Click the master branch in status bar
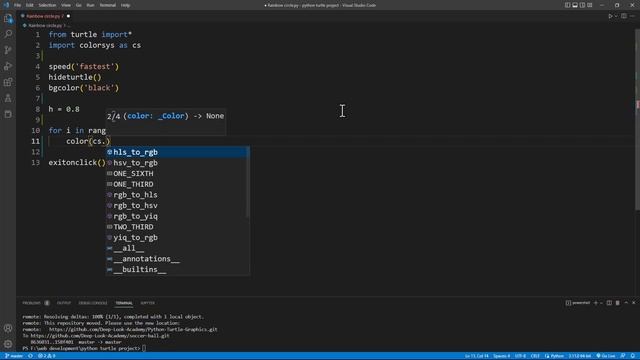Viewport: 640px width, 360px height. [x=14, y=356]
